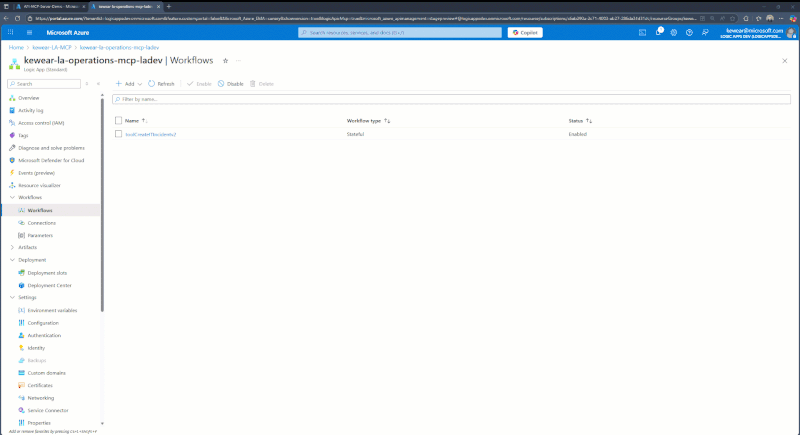Switch to the first browser tab
800x435 pixels.
50,7
